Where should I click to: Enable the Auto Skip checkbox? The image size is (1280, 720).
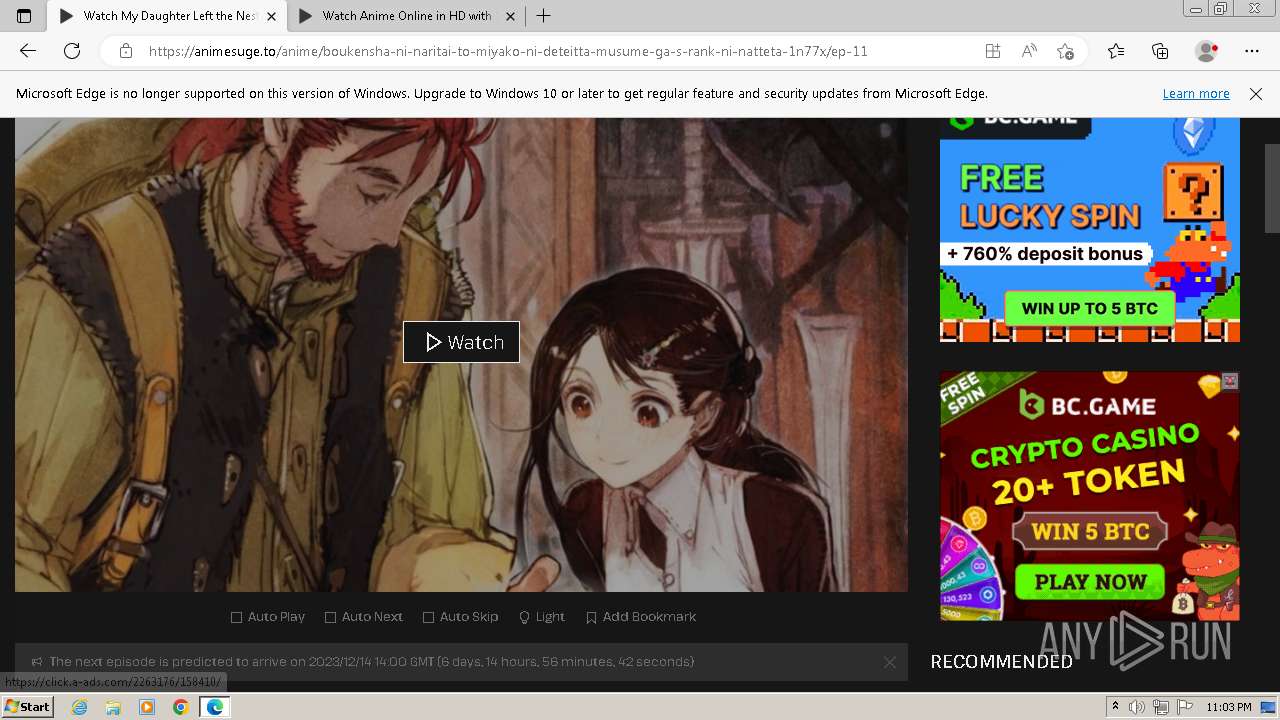tap(460, 617)
